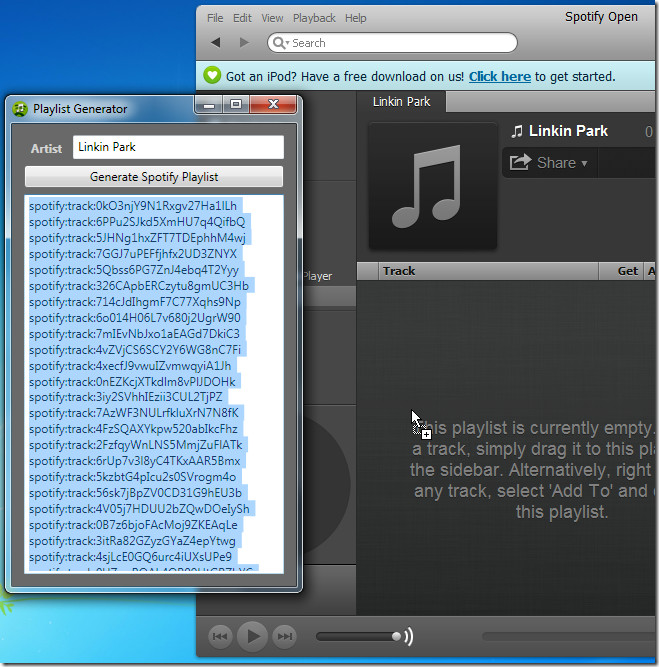Open the File menu
The image size is (659, 667).
tap(215, 18)
